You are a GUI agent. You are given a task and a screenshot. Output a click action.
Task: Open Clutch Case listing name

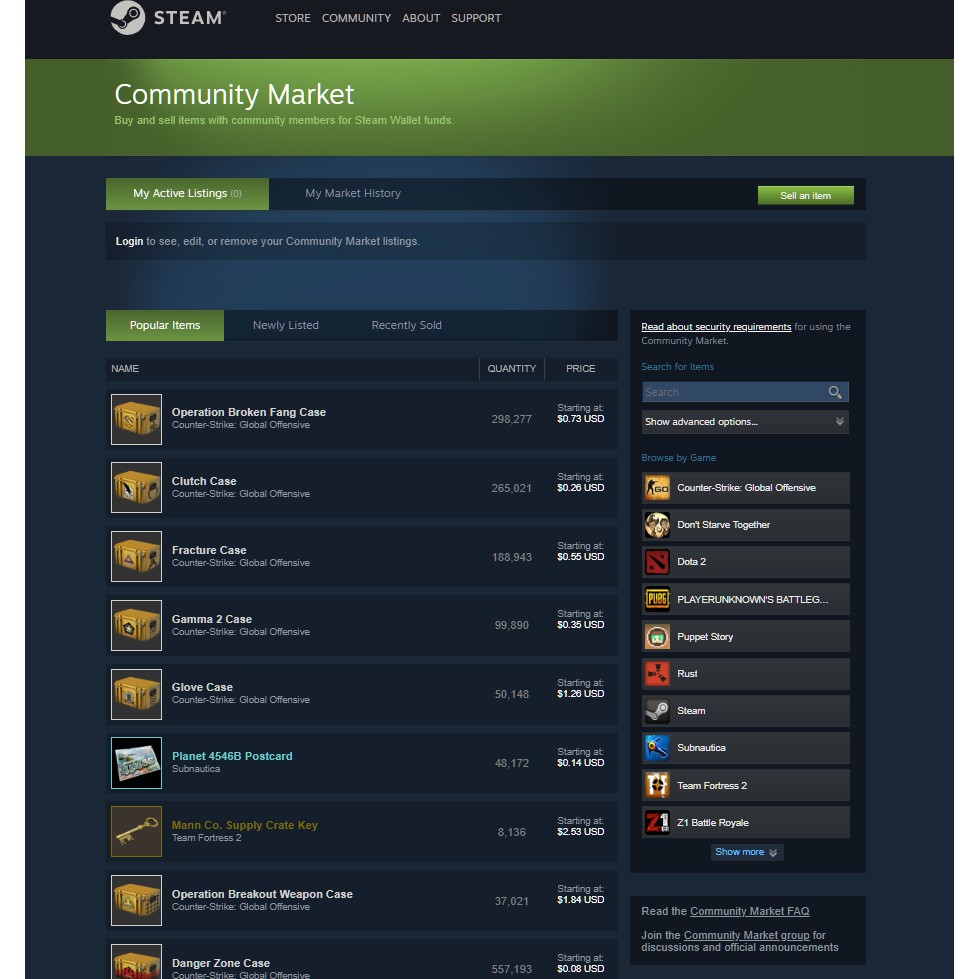tap(204, 481)
